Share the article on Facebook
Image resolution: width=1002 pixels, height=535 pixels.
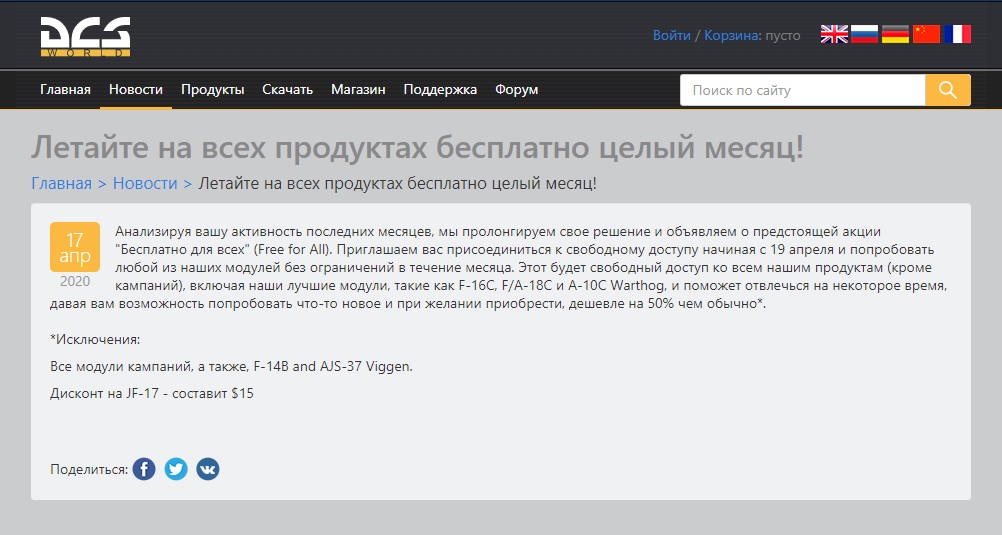pos(144,469)
